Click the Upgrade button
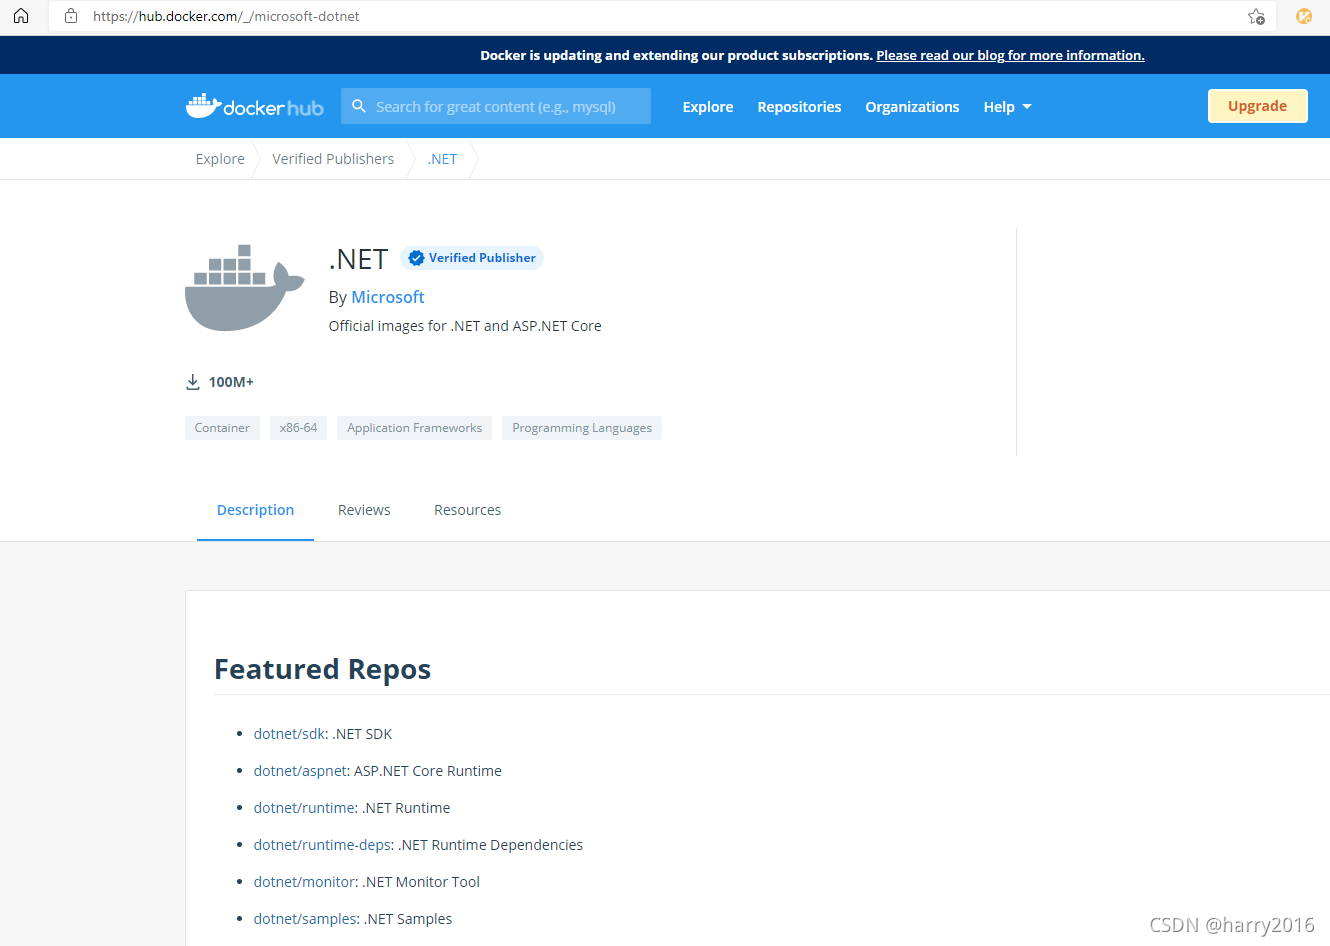 1257,106
